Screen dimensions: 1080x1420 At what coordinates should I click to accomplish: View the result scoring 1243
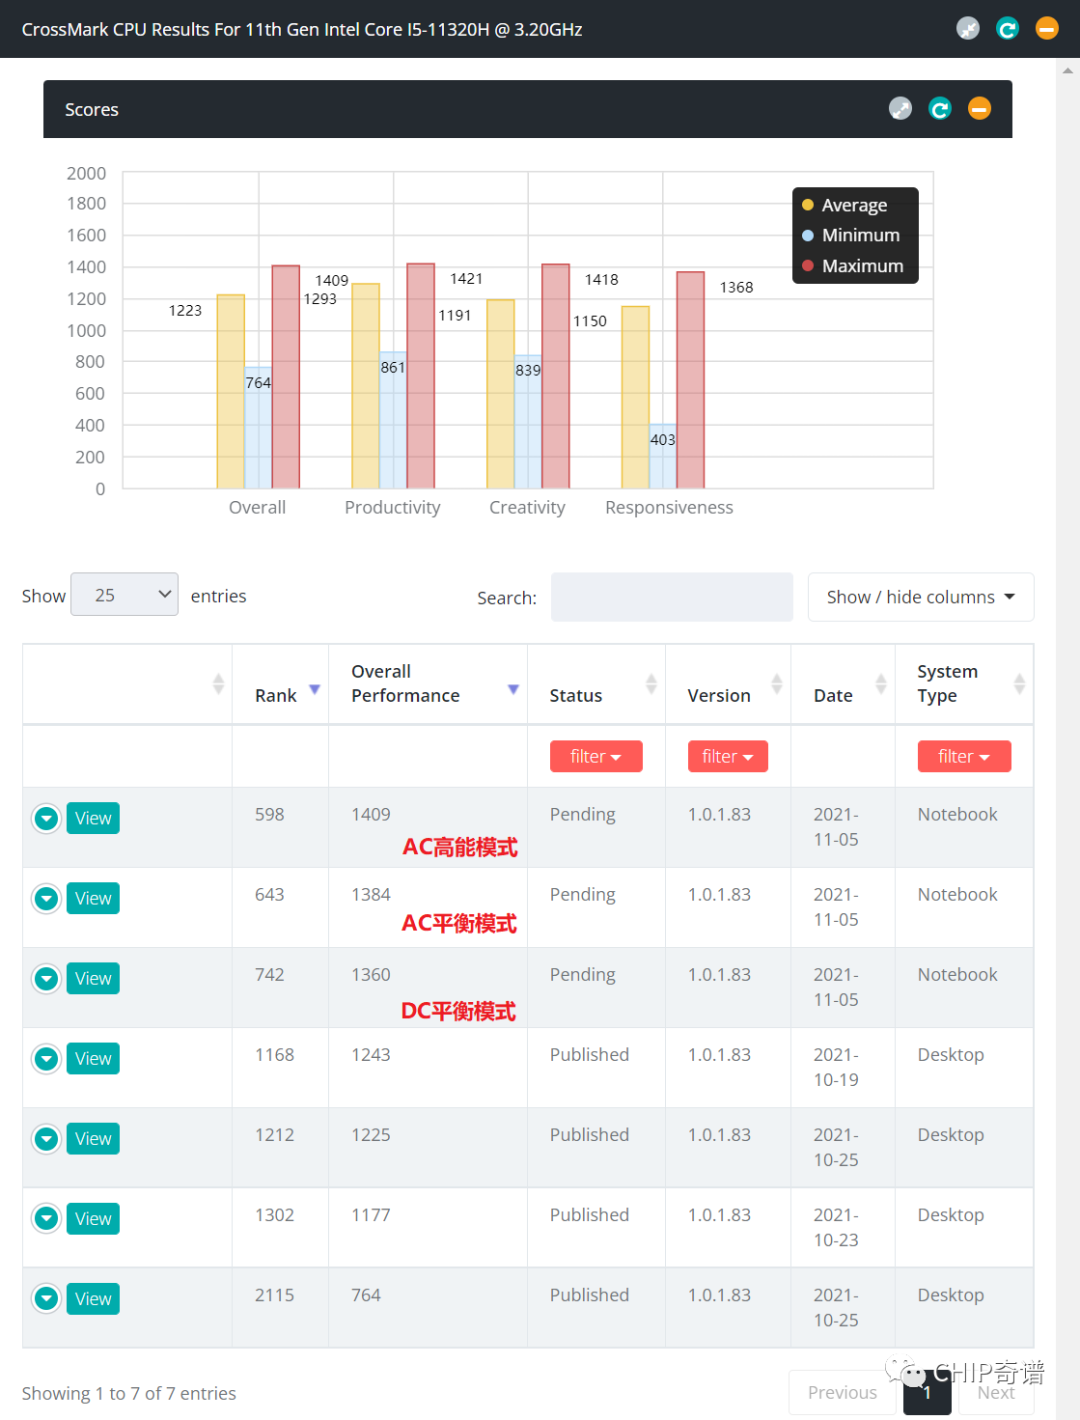pos(93,1058)
